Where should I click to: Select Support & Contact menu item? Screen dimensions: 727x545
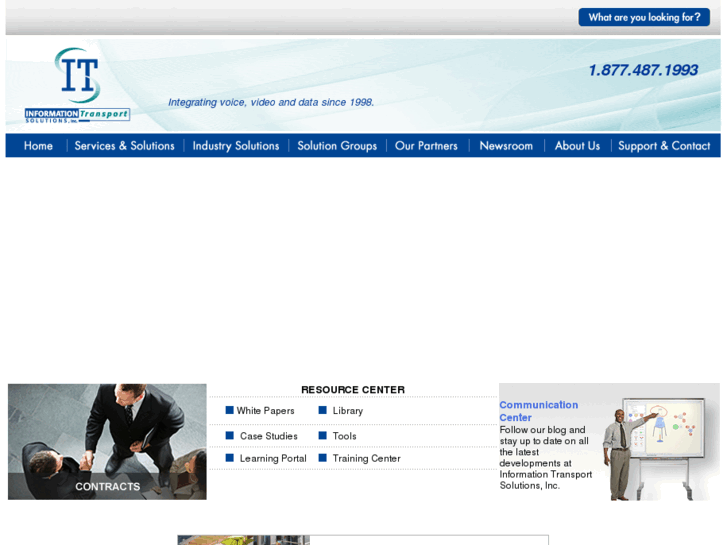click(664, 146)
